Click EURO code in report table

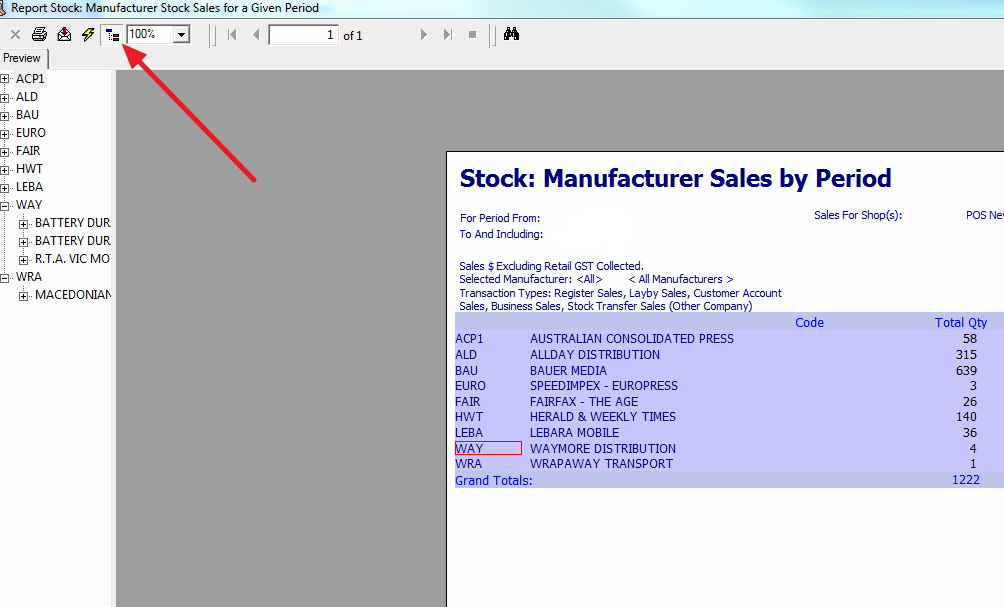(471, 386)
